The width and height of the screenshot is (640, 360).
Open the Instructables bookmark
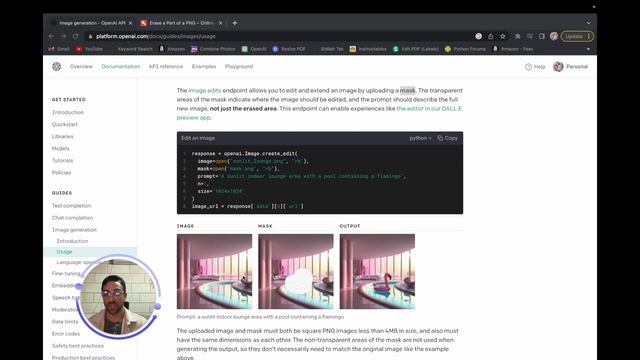pos(368,49)
